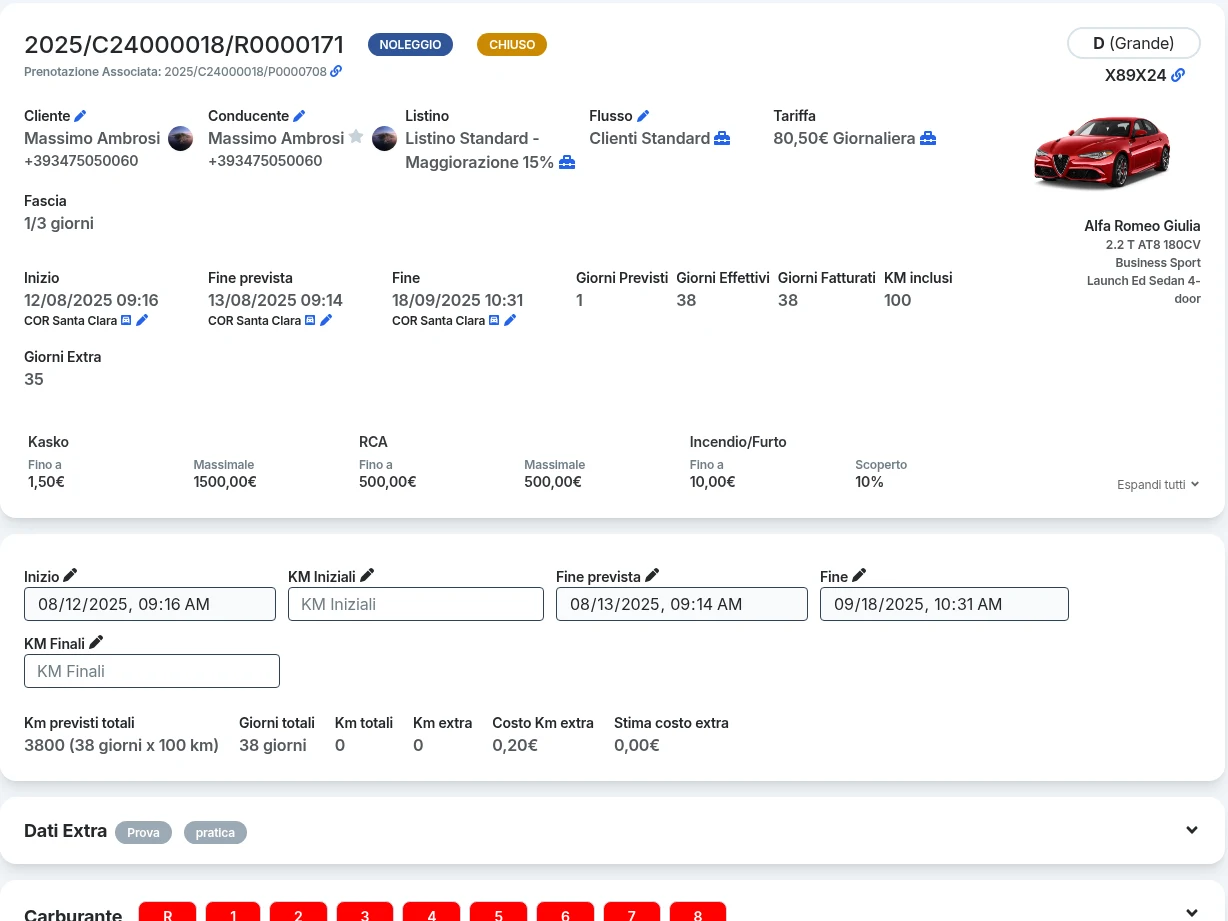
Task: Click the briefcase icon beside Clienti Standard
Action: tap(722, 138)
